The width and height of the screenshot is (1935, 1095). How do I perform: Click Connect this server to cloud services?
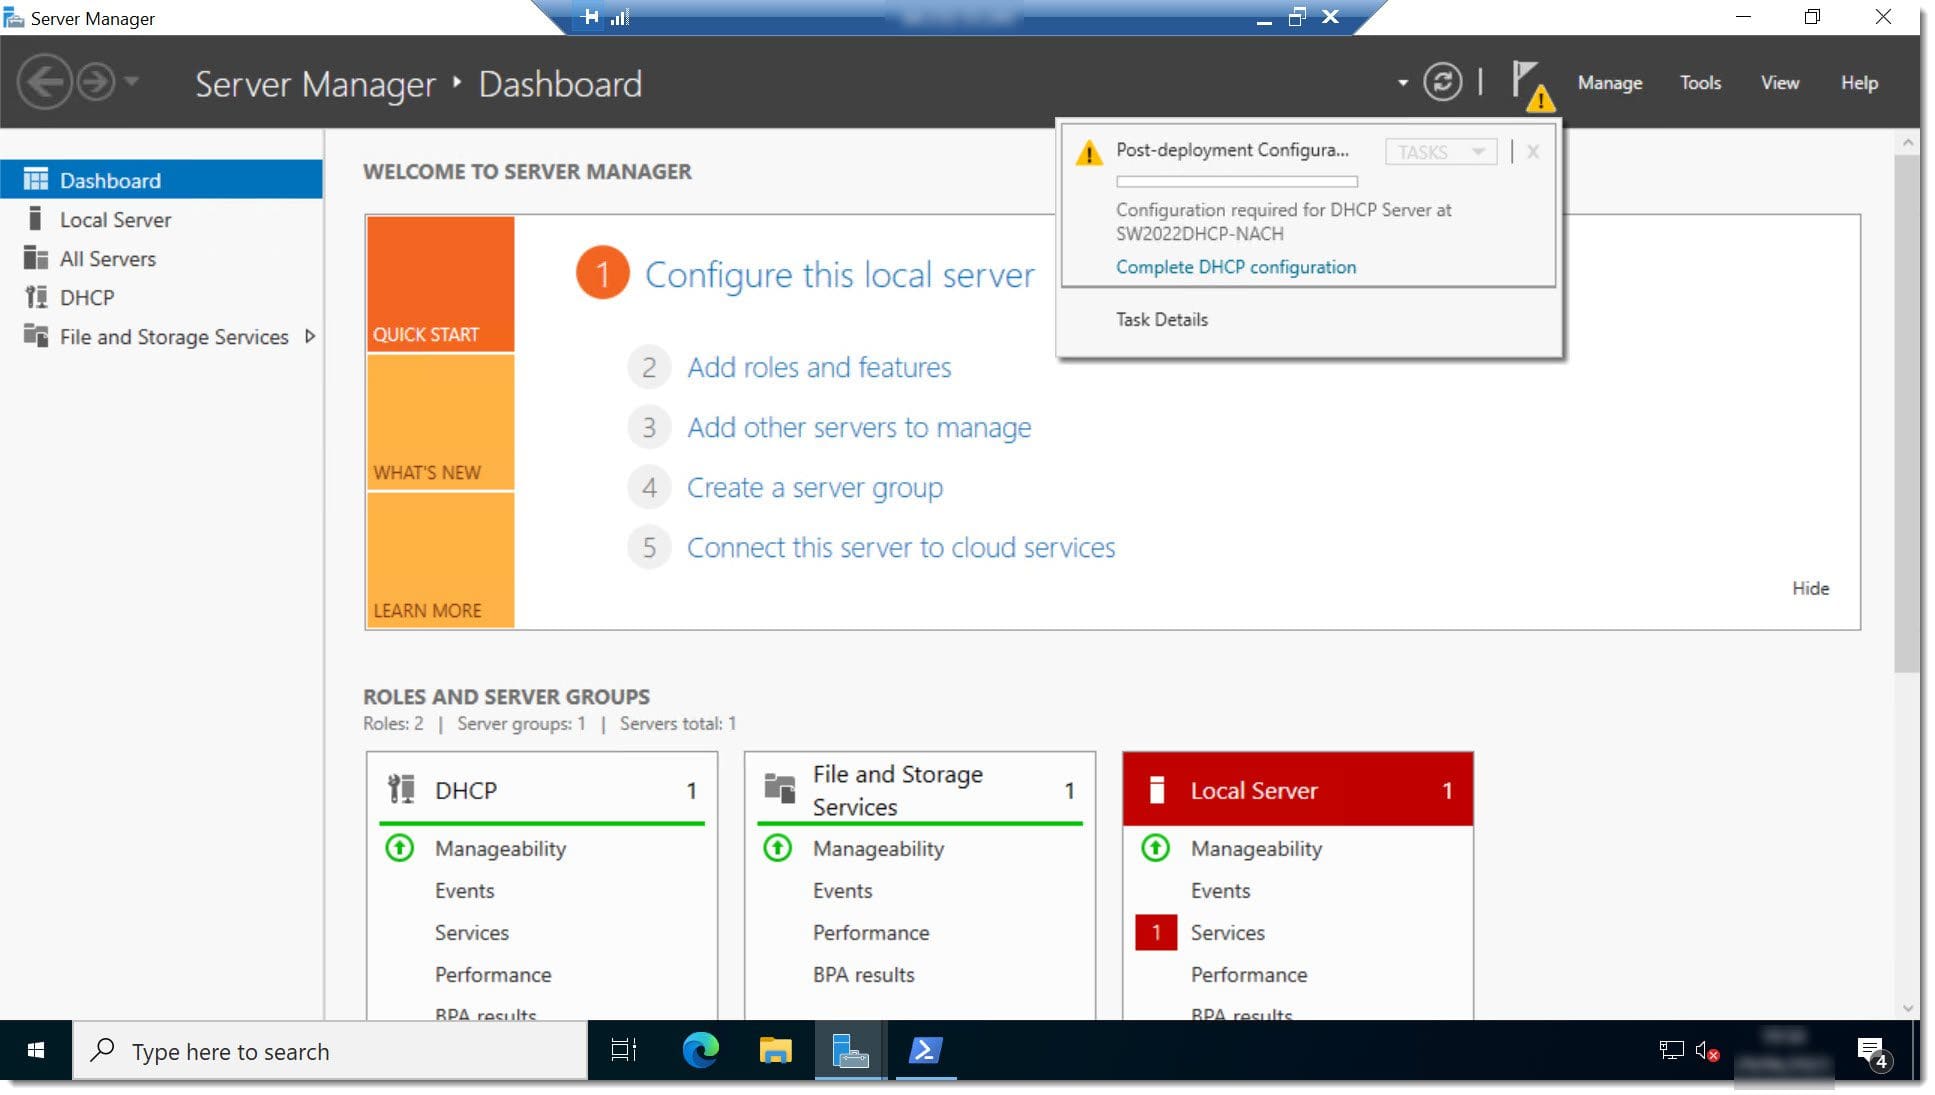(x=900, y=547)
